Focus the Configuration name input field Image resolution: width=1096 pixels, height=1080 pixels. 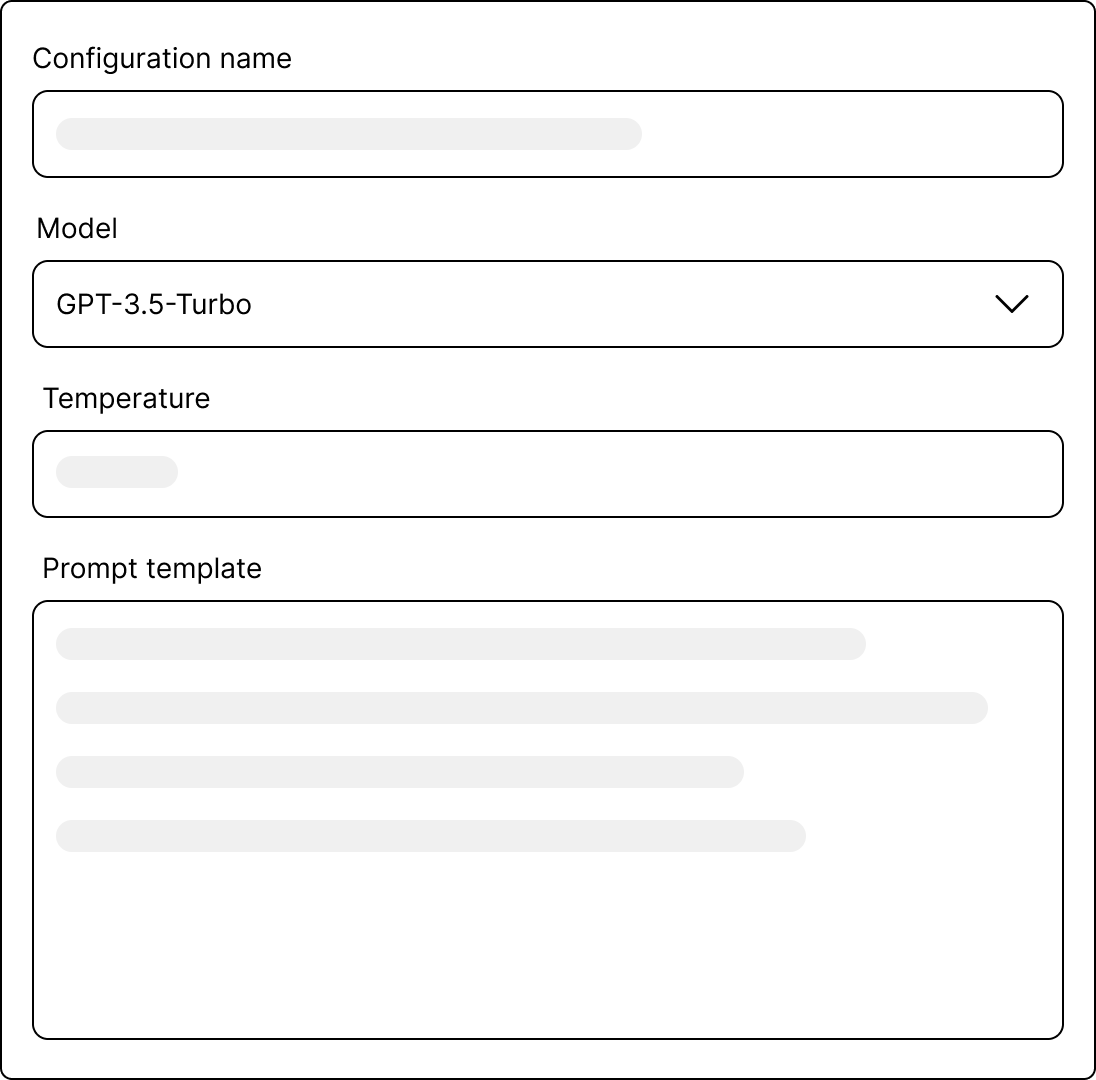click(x=547, y=134)
